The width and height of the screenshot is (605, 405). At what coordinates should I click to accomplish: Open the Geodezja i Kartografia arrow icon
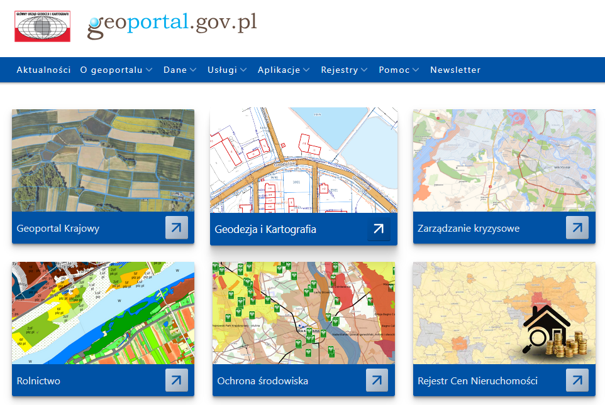379,229
